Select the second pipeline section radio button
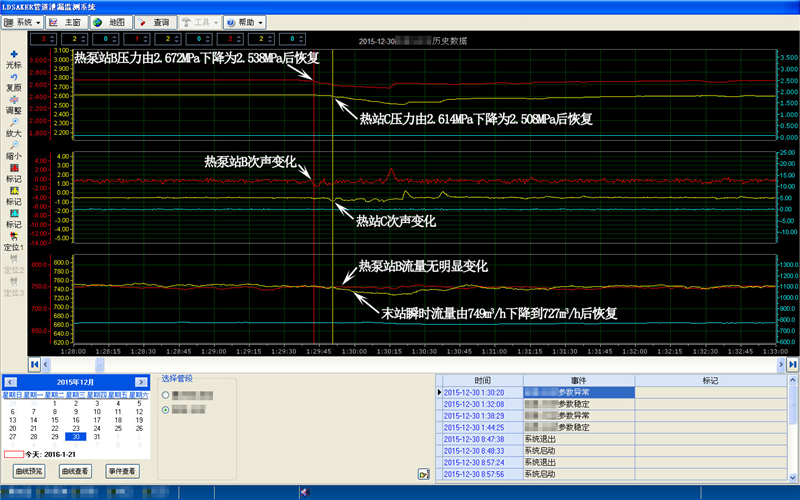Screen dimensions: 800x500 tap(165, 409)
